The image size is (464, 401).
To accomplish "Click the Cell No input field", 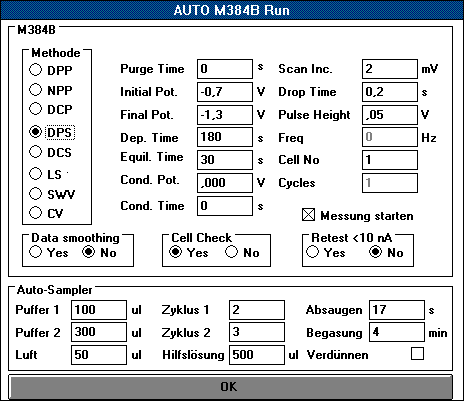I will click(x=390, y=160).
